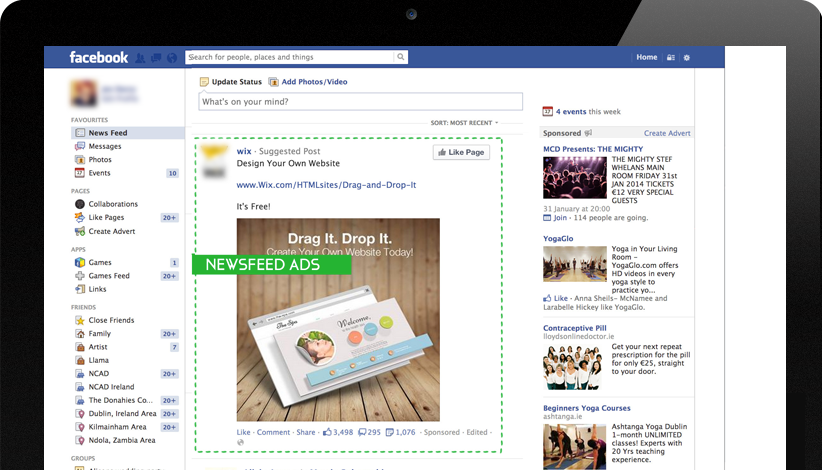Viewport: 822px width, 470px height.
Task: Open privacy shortcuts lock icon
Action: (670, 58)
